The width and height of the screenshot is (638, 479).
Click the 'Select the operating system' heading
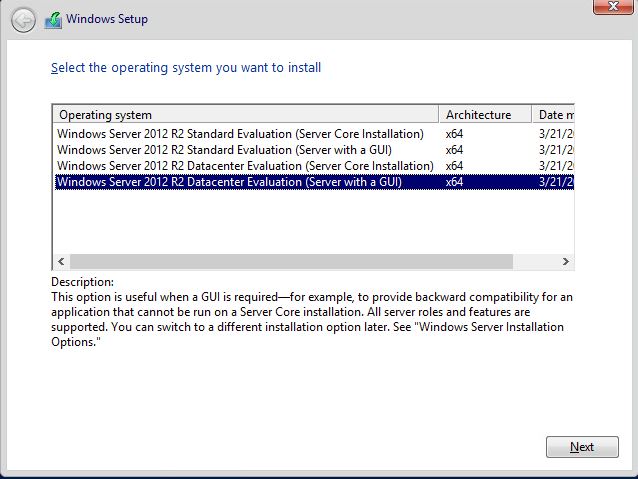point(186,68)
